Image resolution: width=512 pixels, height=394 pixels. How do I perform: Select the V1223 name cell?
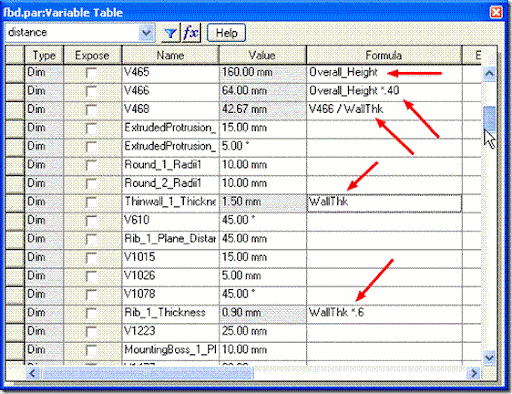coord(170,332)
